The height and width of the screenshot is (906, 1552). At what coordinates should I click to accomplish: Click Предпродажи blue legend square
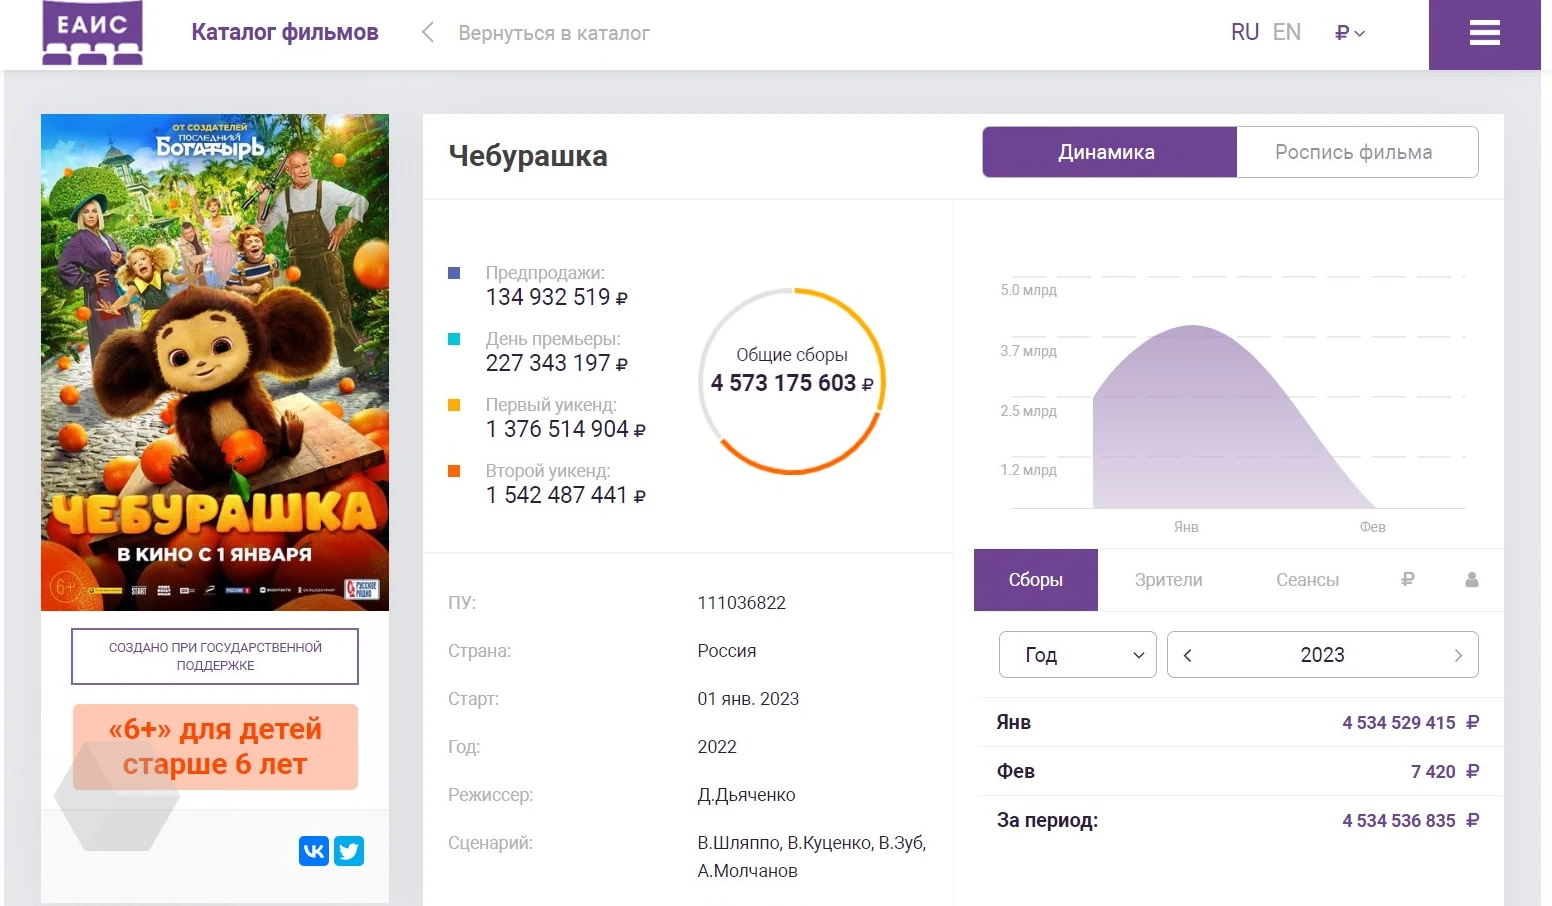click(454, 273)
